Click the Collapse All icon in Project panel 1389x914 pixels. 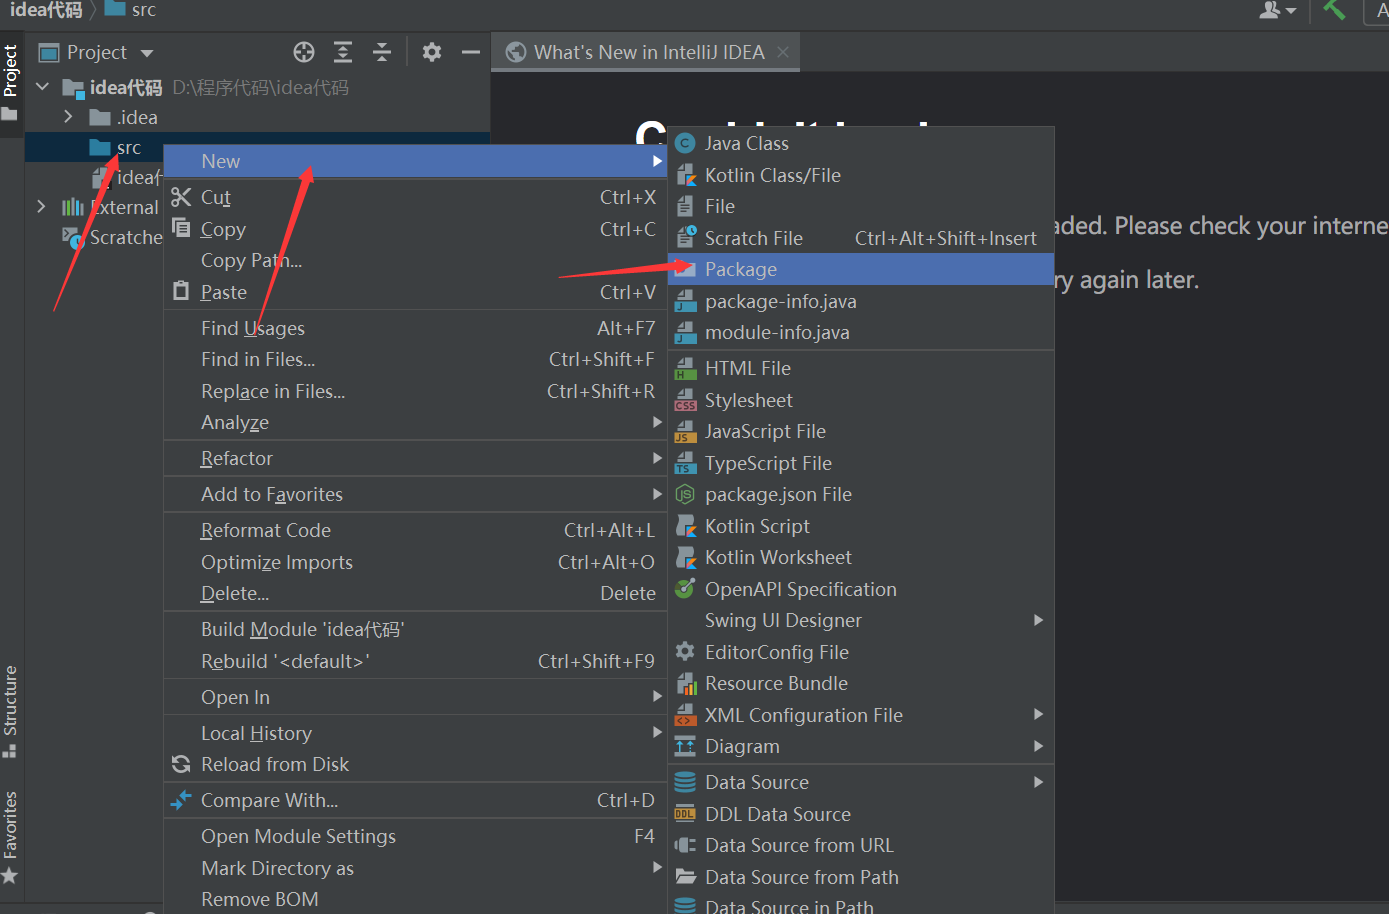382,52
